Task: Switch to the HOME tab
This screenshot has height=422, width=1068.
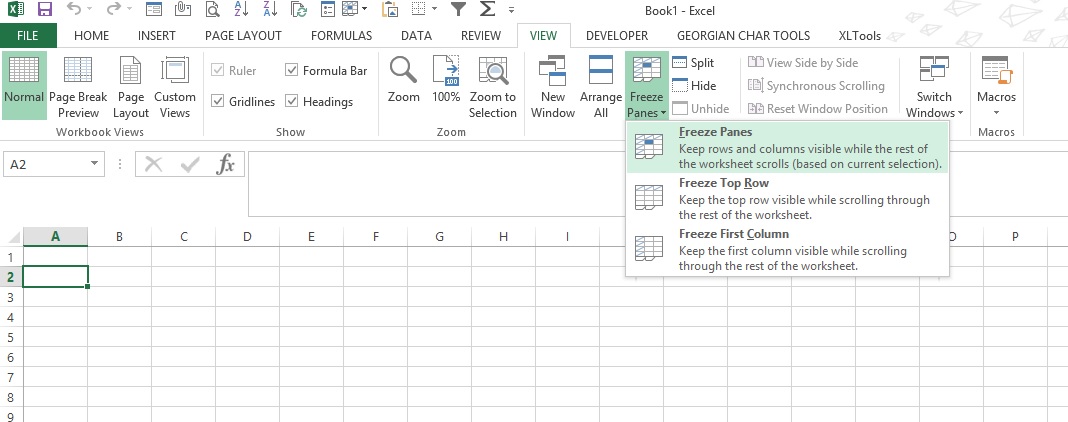Action: pos(91,35)
